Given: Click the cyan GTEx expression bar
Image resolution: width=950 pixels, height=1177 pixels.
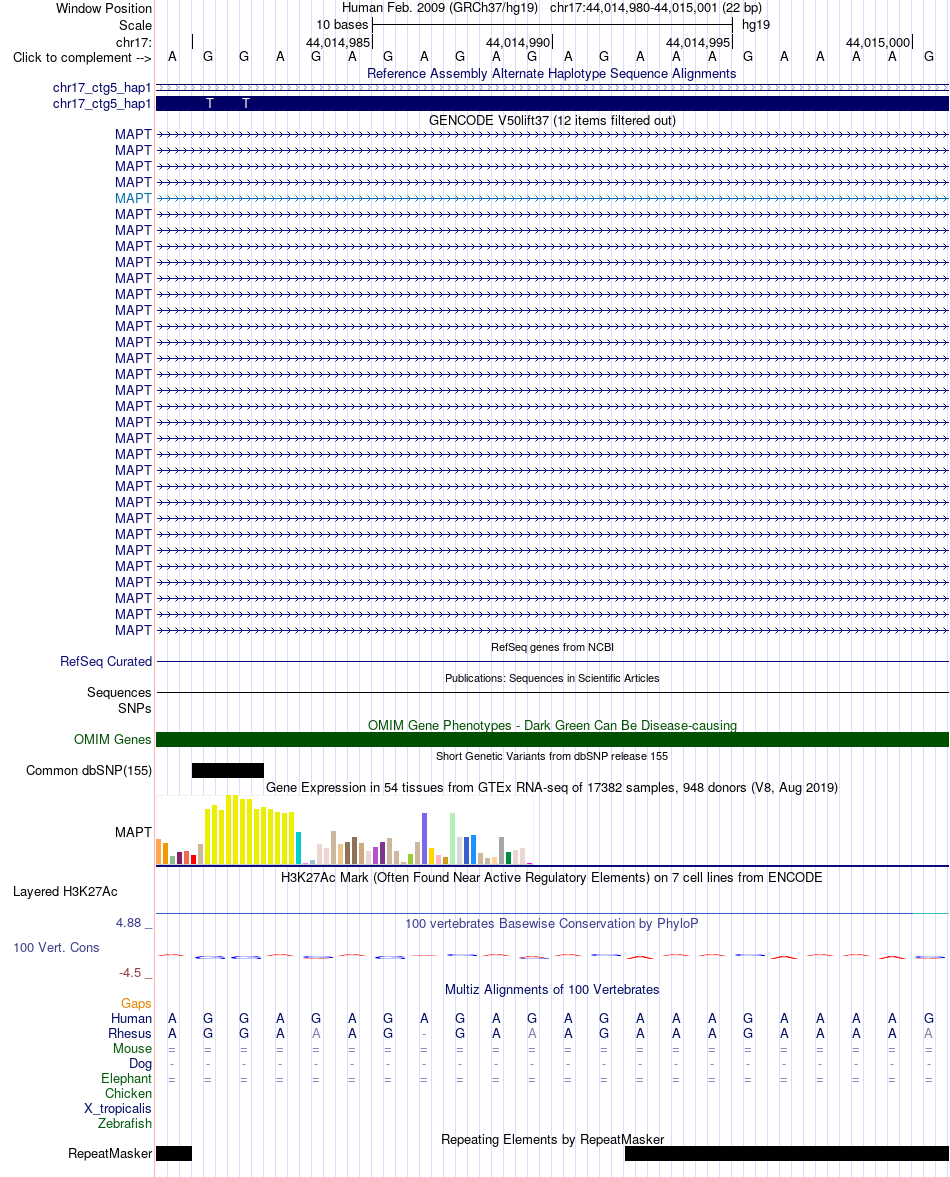Looking at the screenshot, I should click(299, 848).
